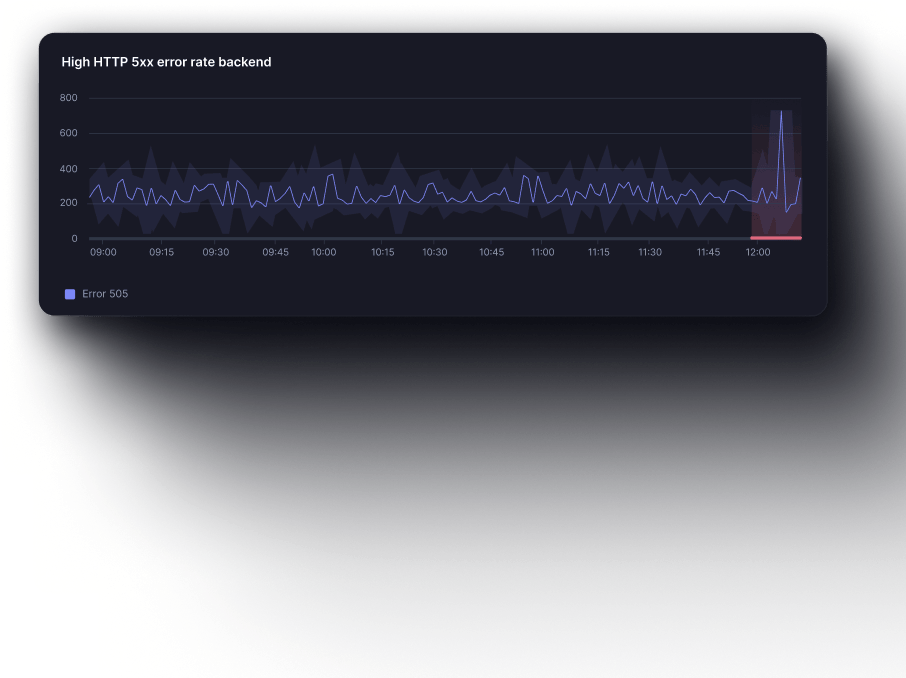Click the 800 value on the y-axis

click(68, 98)
